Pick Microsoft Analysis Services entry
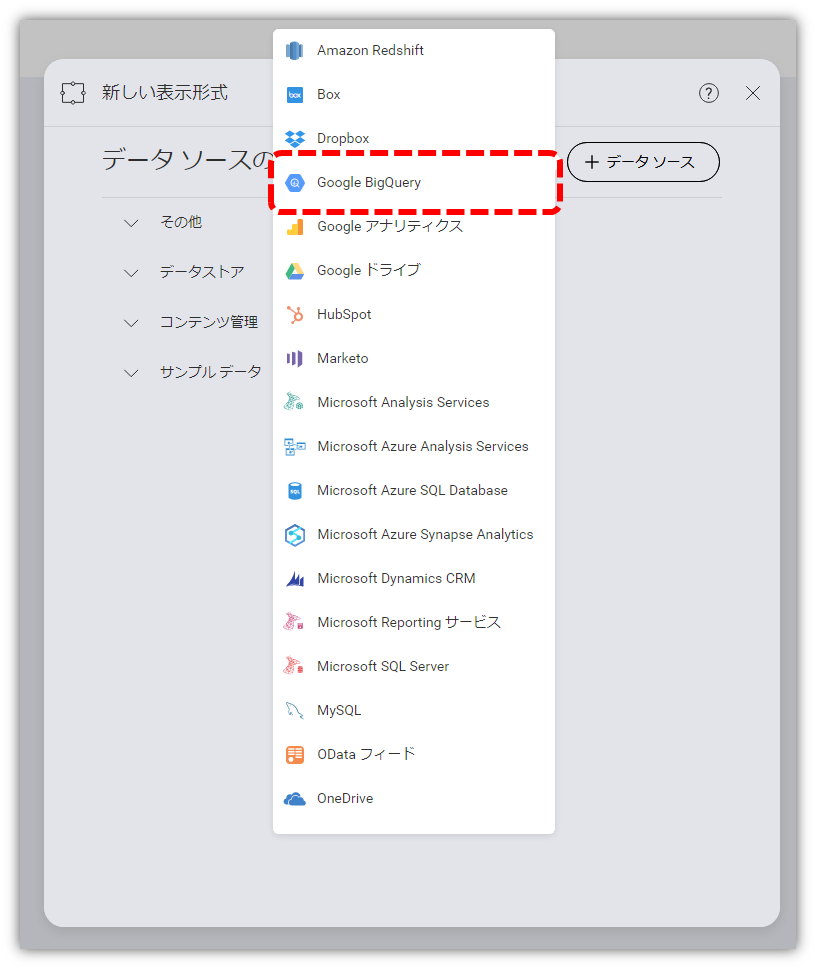Viewport: 816px width, 969px height. tap(414, 402)
